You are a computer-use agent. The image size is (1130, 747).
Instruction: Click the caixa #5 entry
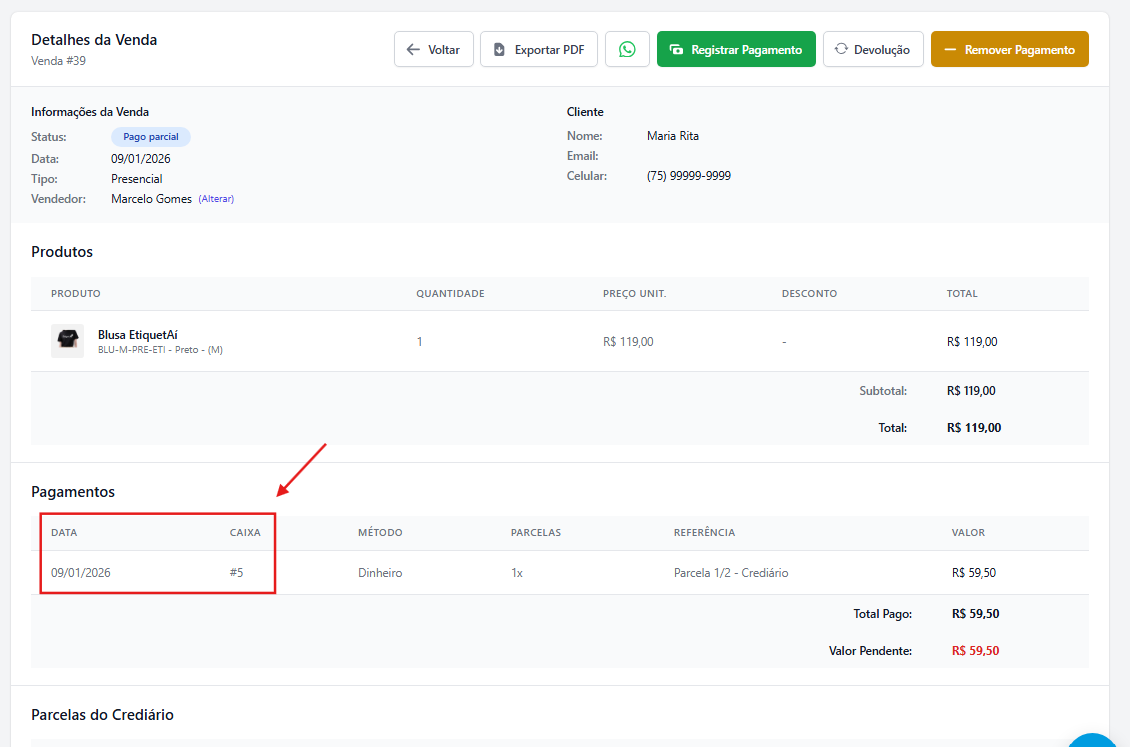(x=236, y=573)
